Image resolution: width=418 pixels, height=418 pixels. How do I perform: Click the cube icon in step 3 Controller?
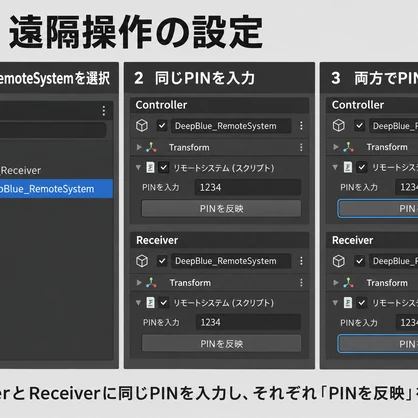click(x=339, y=126)
